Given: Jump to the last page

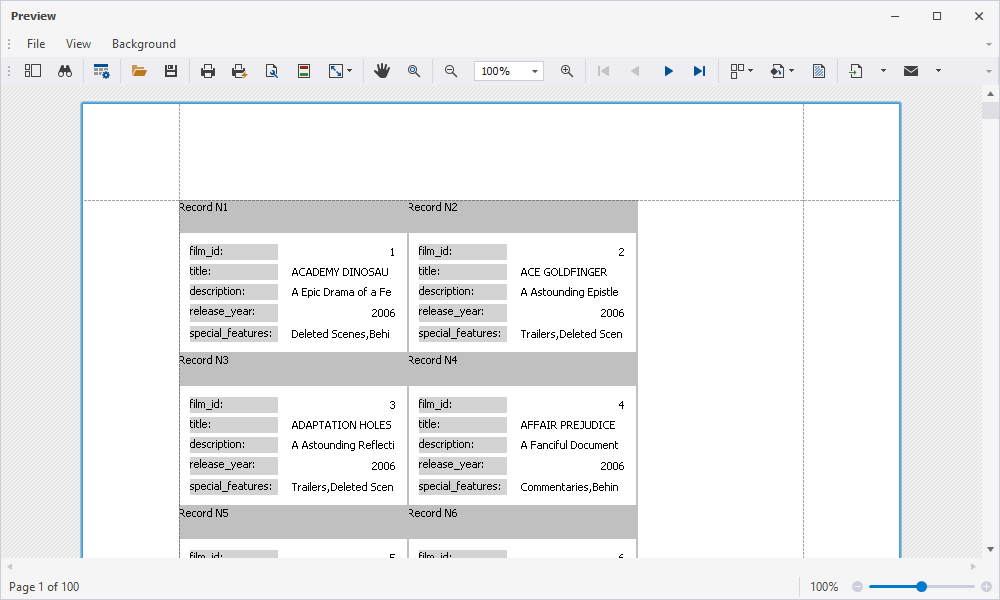Looking at the screenshot, I should 700,71.
